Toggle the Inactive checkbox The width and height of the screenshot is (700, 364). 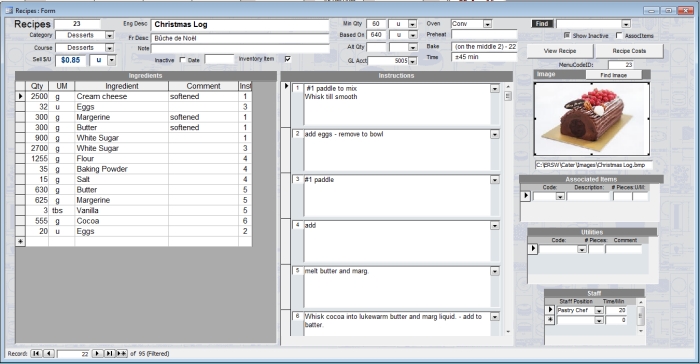(183, 59)
